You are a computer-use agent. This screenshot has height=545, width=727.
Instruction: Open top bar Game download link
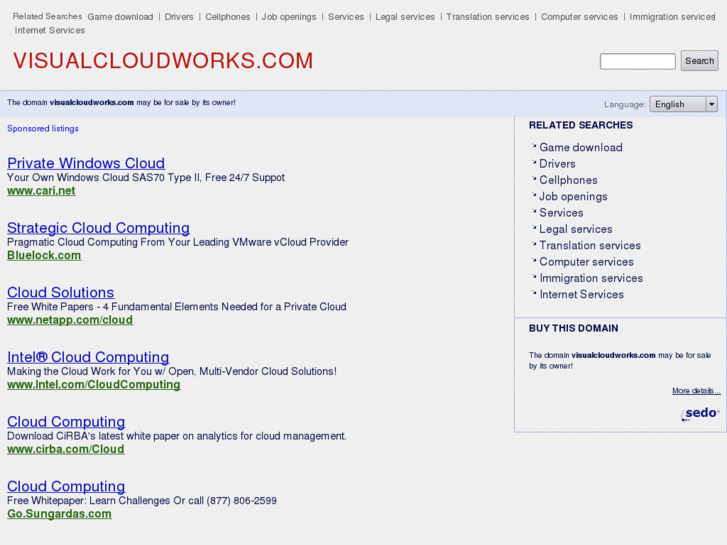120,17
